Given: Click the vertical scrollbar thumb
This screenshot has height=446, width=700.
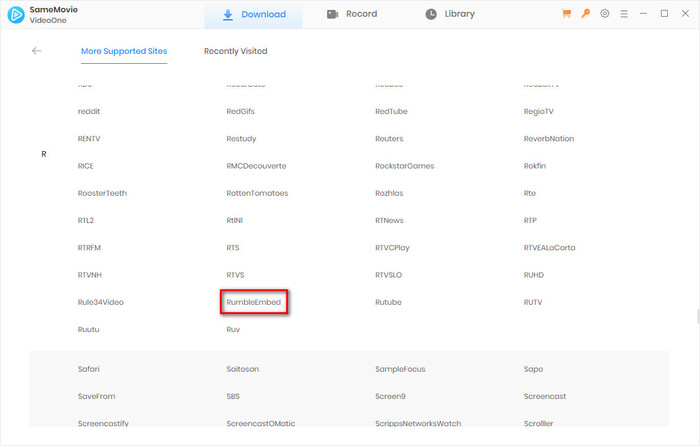Looking at the screenshot, I should 698,317.
